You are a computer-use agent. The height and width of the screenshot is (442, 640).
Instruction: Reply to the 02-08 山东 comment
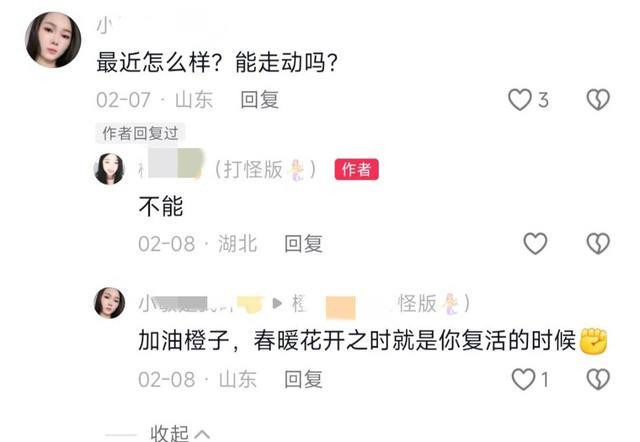[x=303, y=380]
